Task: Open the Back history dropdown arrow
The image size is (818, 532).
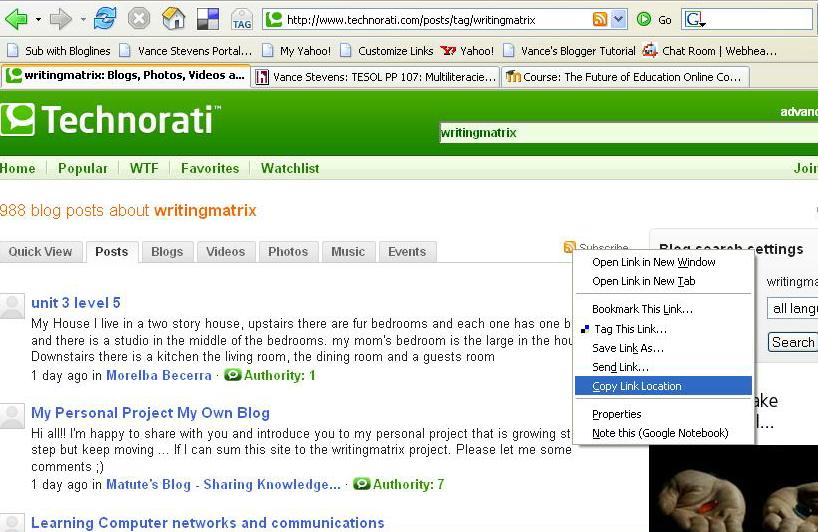Action: [38, 20]
